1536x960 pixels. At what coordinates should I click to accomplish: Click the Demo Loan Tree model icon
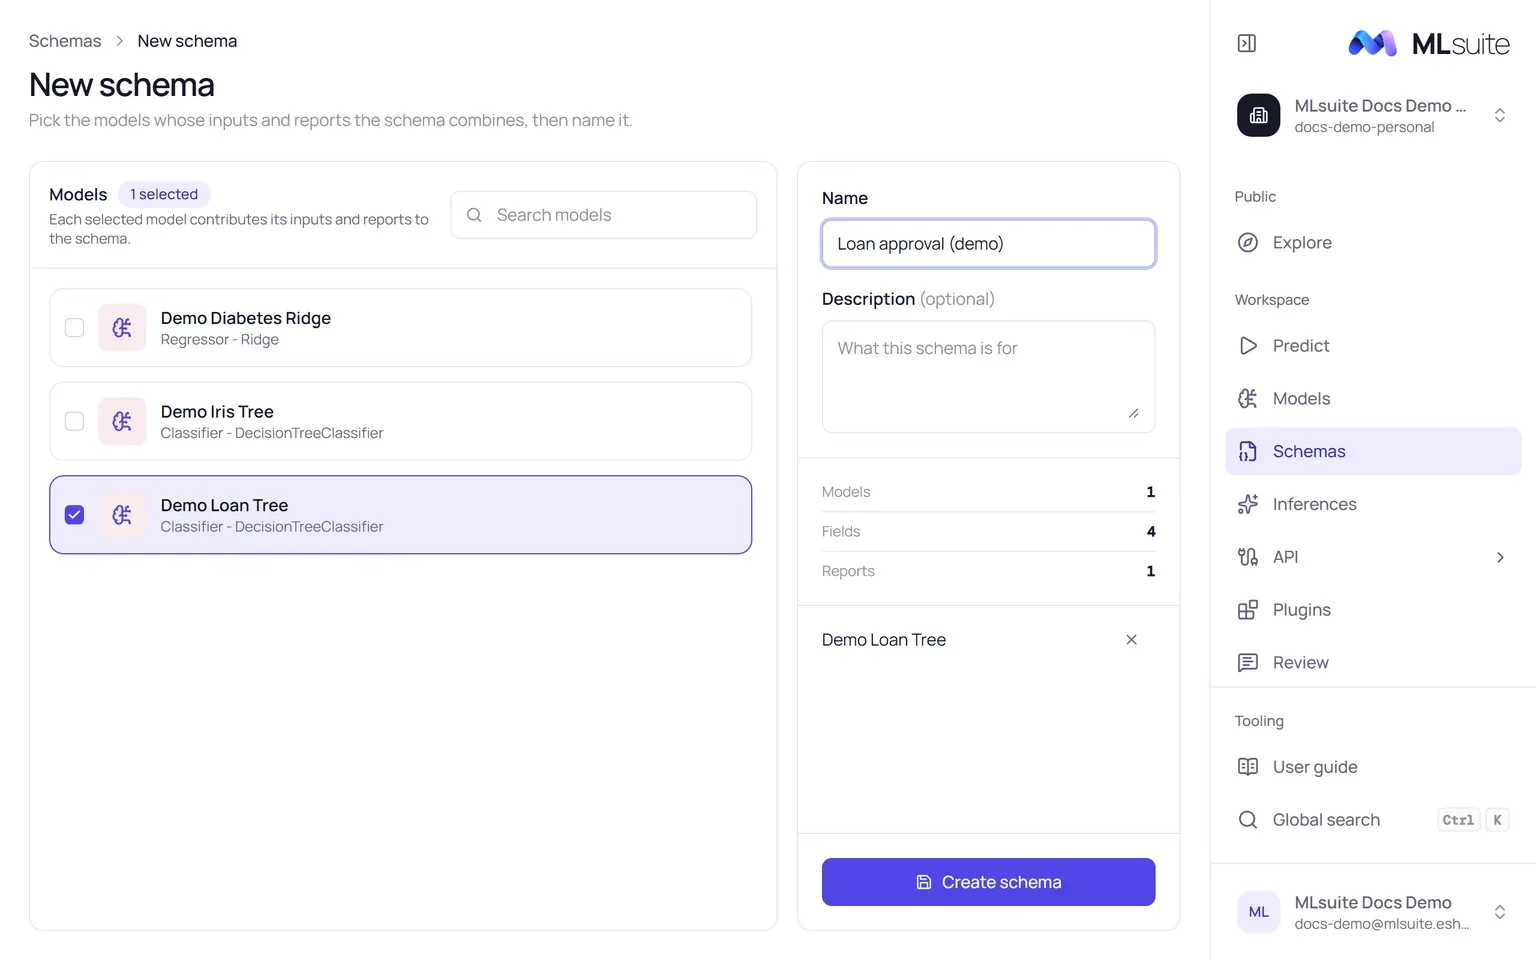point(122,515)
